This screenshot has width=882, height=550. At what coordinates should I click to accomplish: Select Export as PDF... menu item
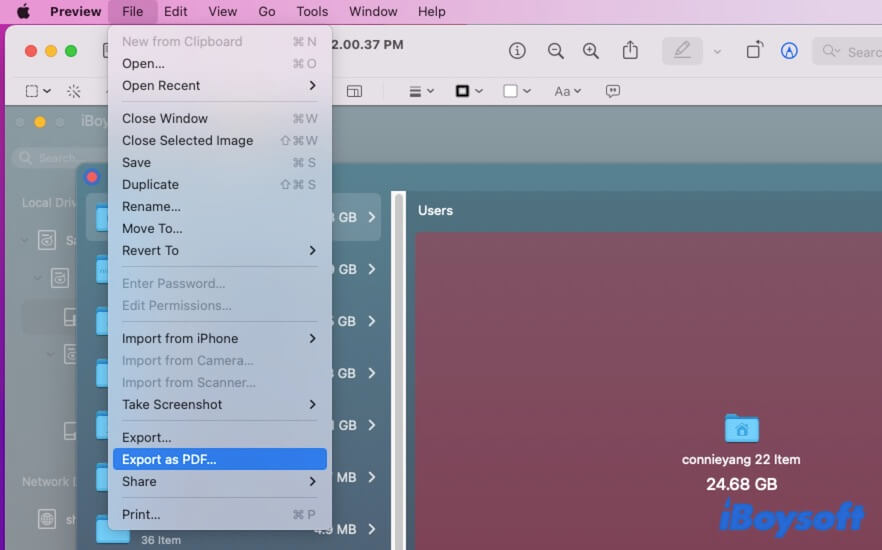[x=219, y=459]
